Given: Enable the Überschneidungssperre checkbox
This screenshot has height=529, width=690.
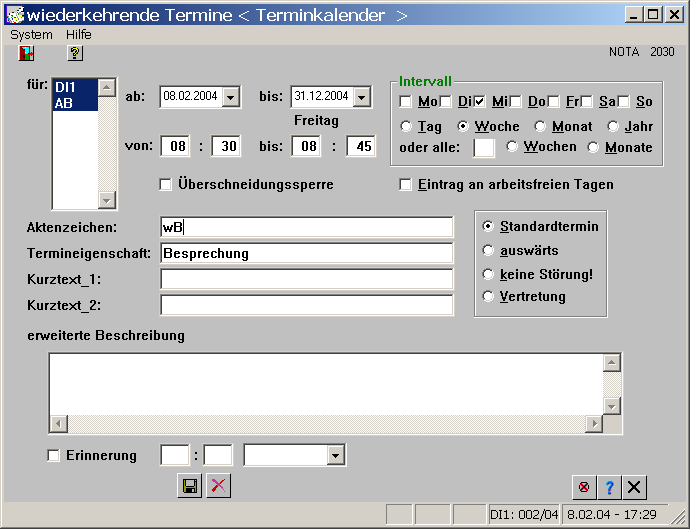Looking at the screenshot, I should pyautogui.click(x=166, y=184).
